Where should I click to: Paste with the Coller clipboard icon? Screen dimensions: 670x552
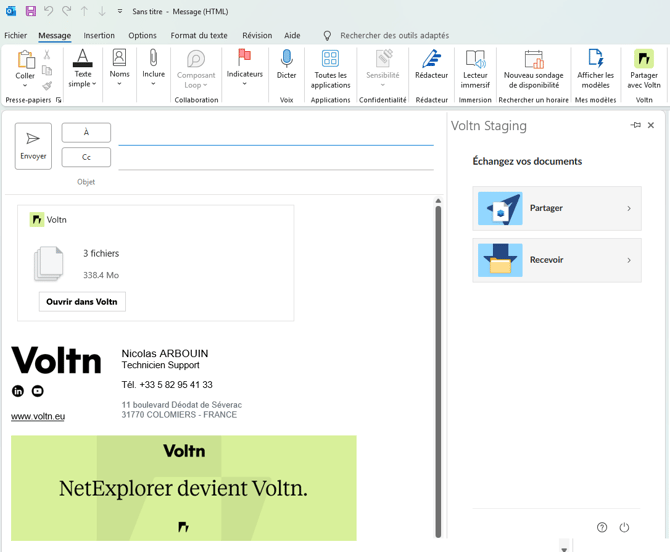(x=26, y=59)
